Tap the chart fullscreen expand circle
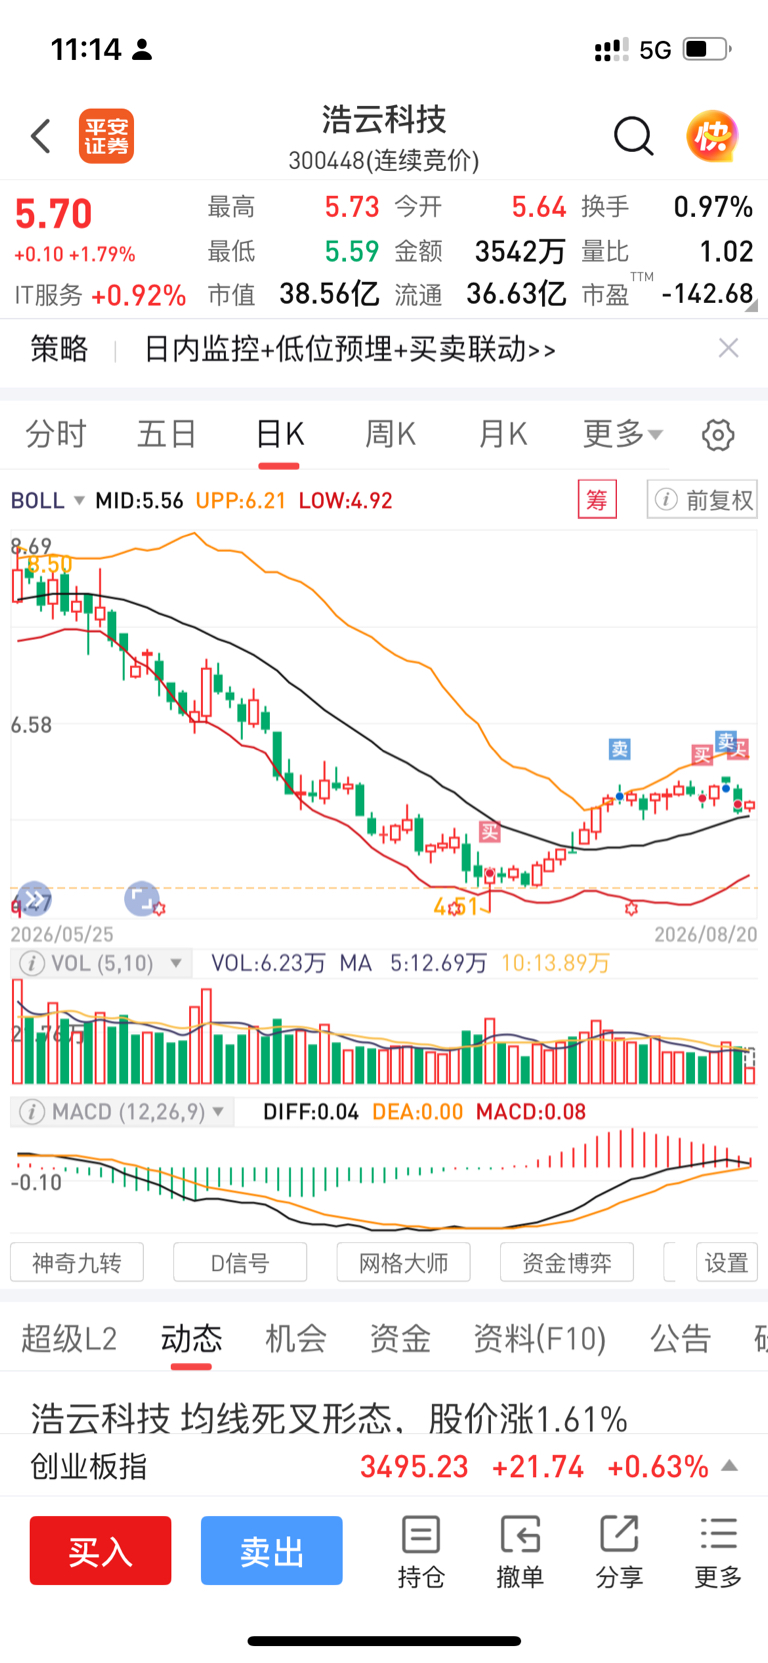This screenshot has width=768, height=1663. point(142,899)
